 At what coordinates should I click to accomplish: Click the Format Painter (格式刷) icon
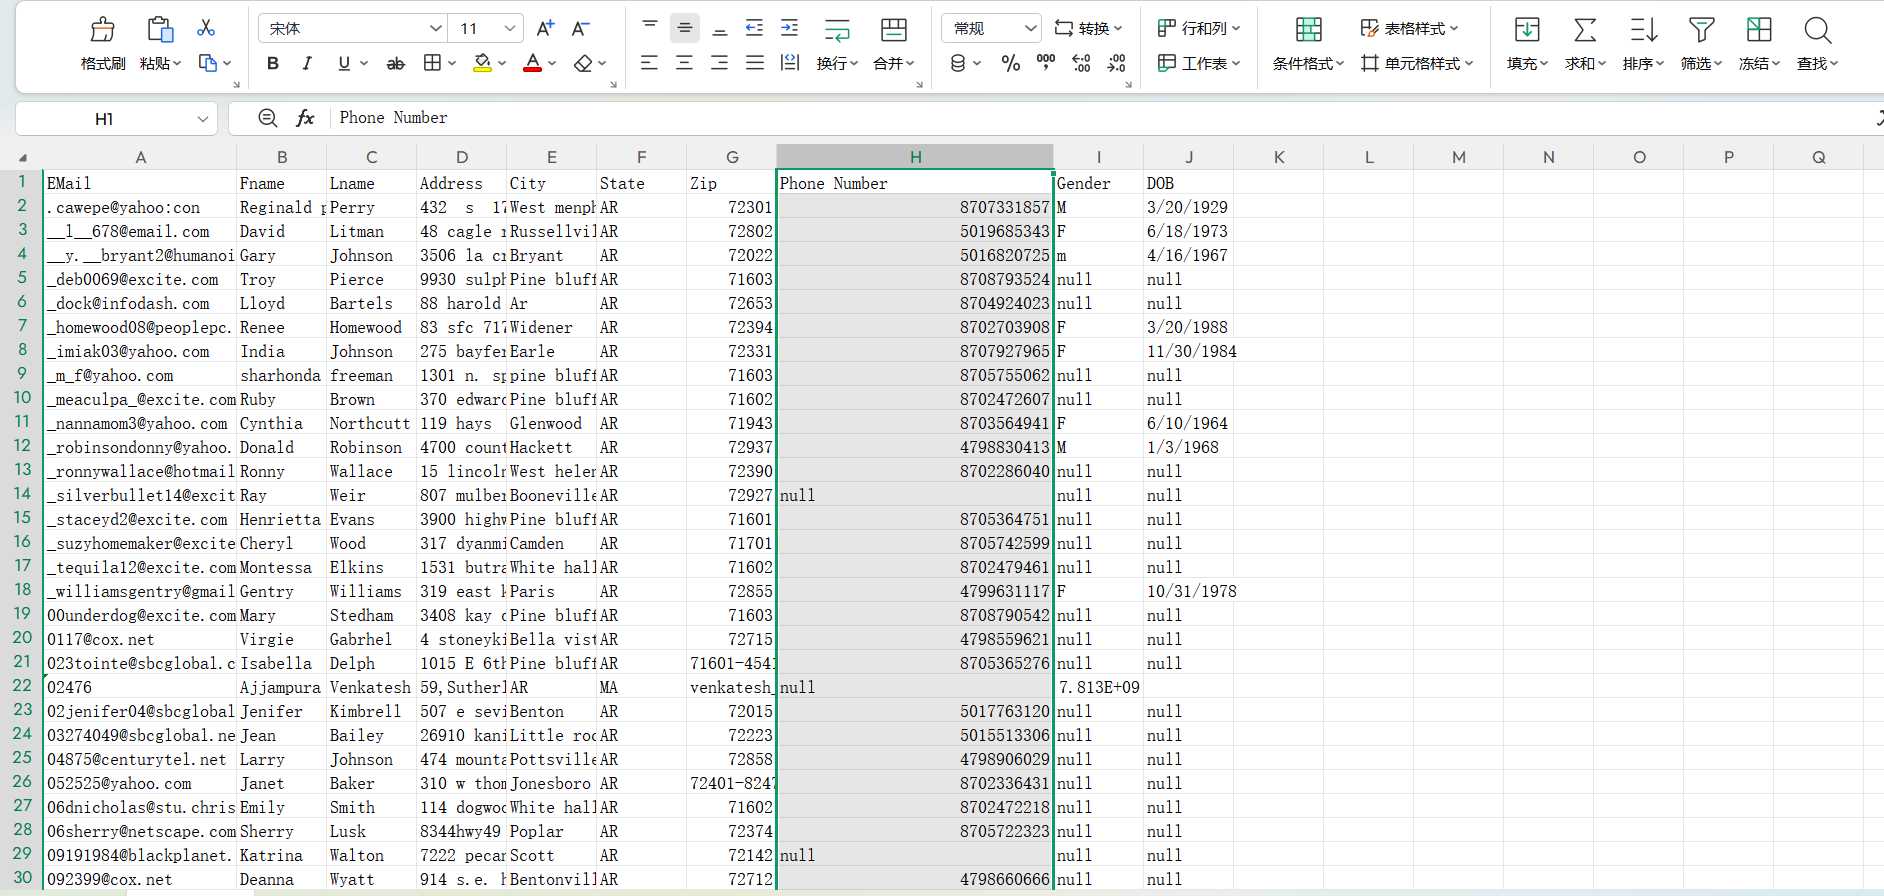point(103,30)
